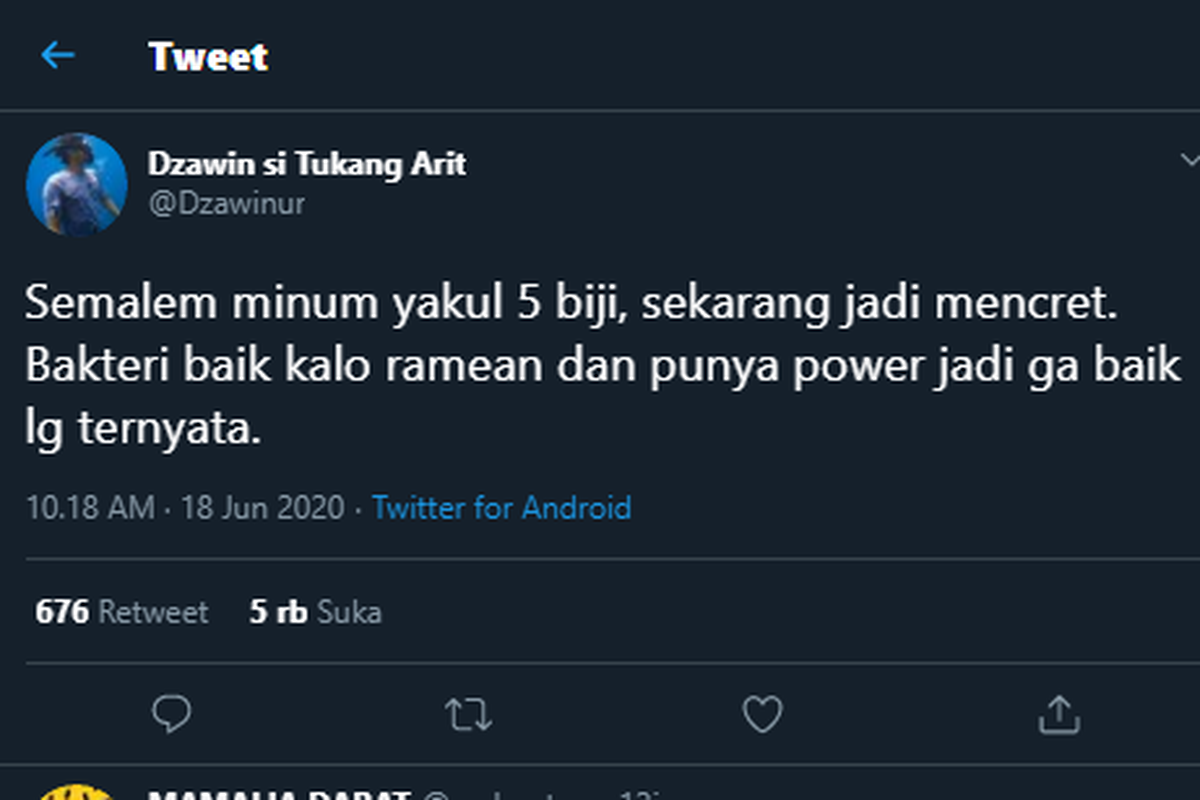Open the Dzawin si Tukang Arit profile name
1200x800 pixels.
click(x=307, y=164)
